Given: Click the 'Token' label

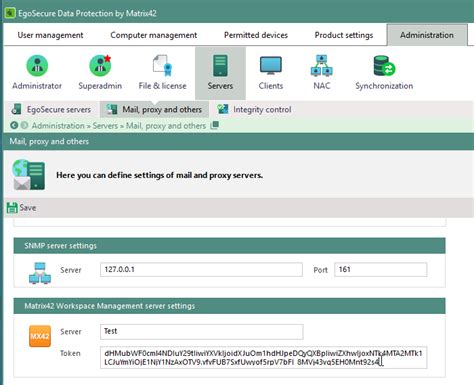Looking at the screenshot, I should point(70,353).
